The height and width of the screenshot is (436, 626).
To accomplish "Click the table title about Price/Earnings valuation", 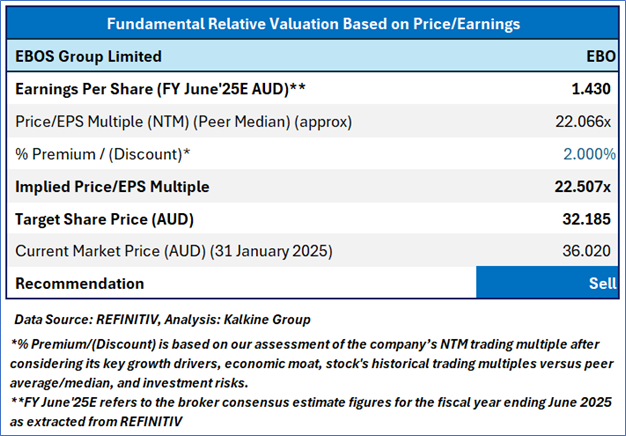I will (314, 23).
